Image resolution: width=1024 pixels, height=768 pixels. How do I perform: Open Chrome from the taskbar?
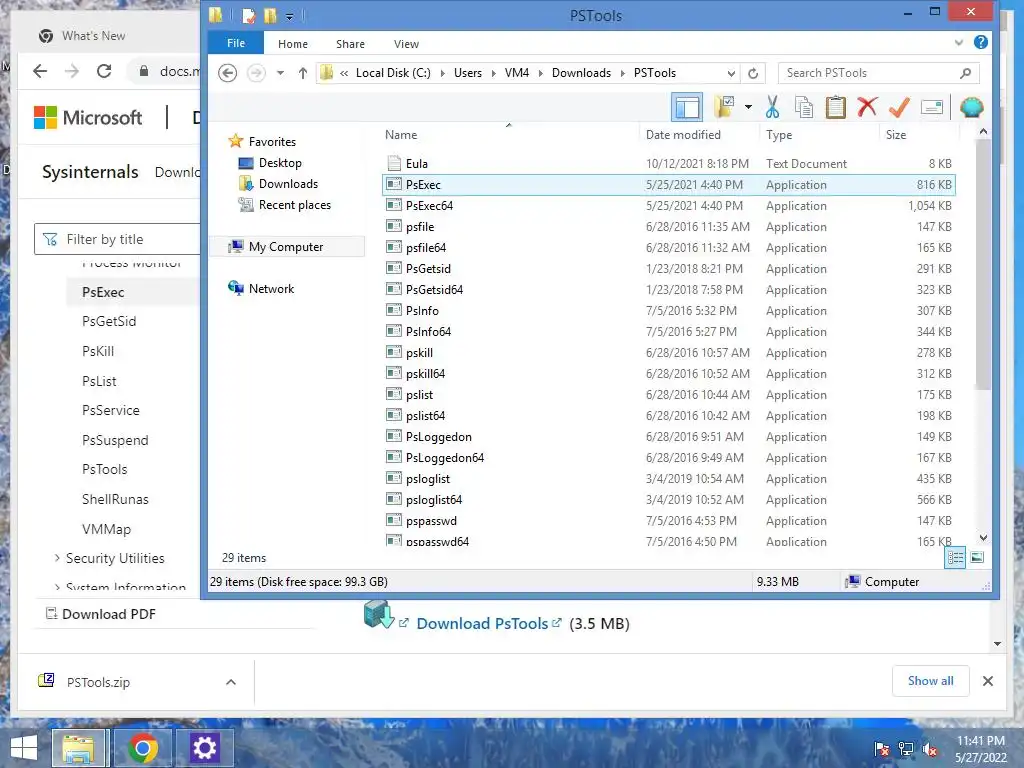(x=143, y=748)
